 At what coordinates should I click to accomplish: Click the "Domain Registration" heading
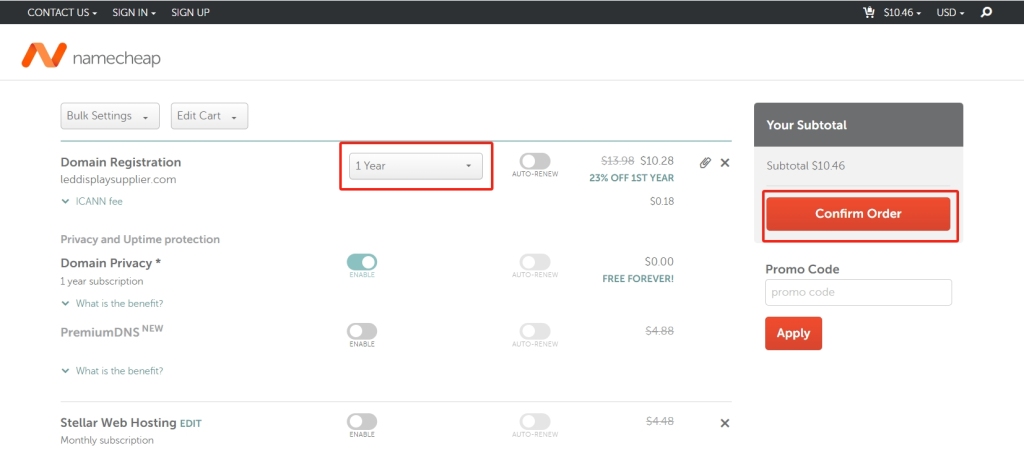(x=121, y=163)
